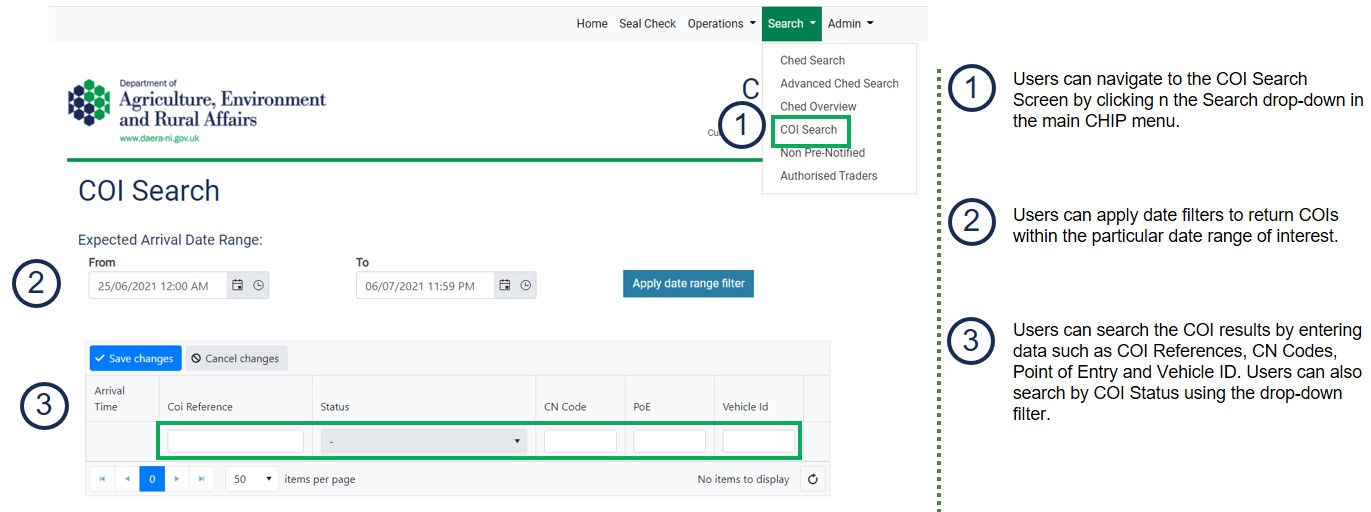Open calendar picker for To date

click(x=505, y=286)
